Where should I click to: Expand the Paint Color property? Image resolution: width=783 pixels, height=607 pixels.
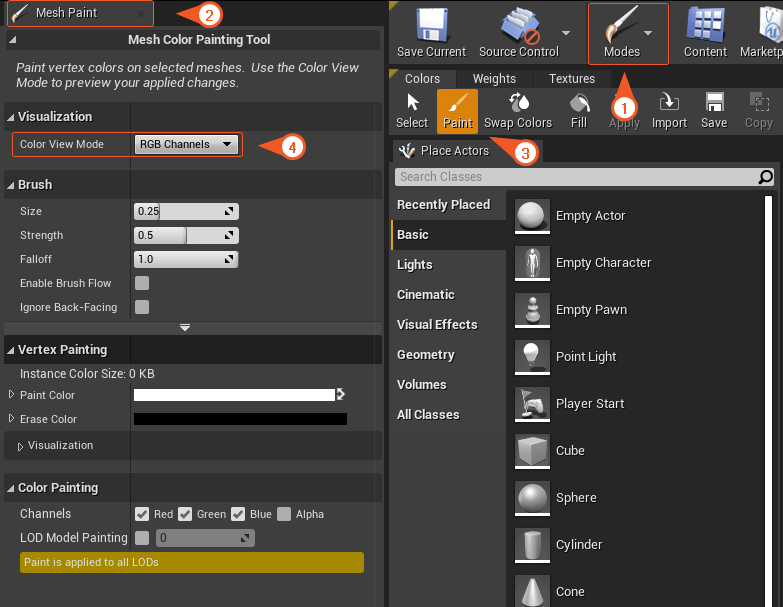[x=12, y=395]
